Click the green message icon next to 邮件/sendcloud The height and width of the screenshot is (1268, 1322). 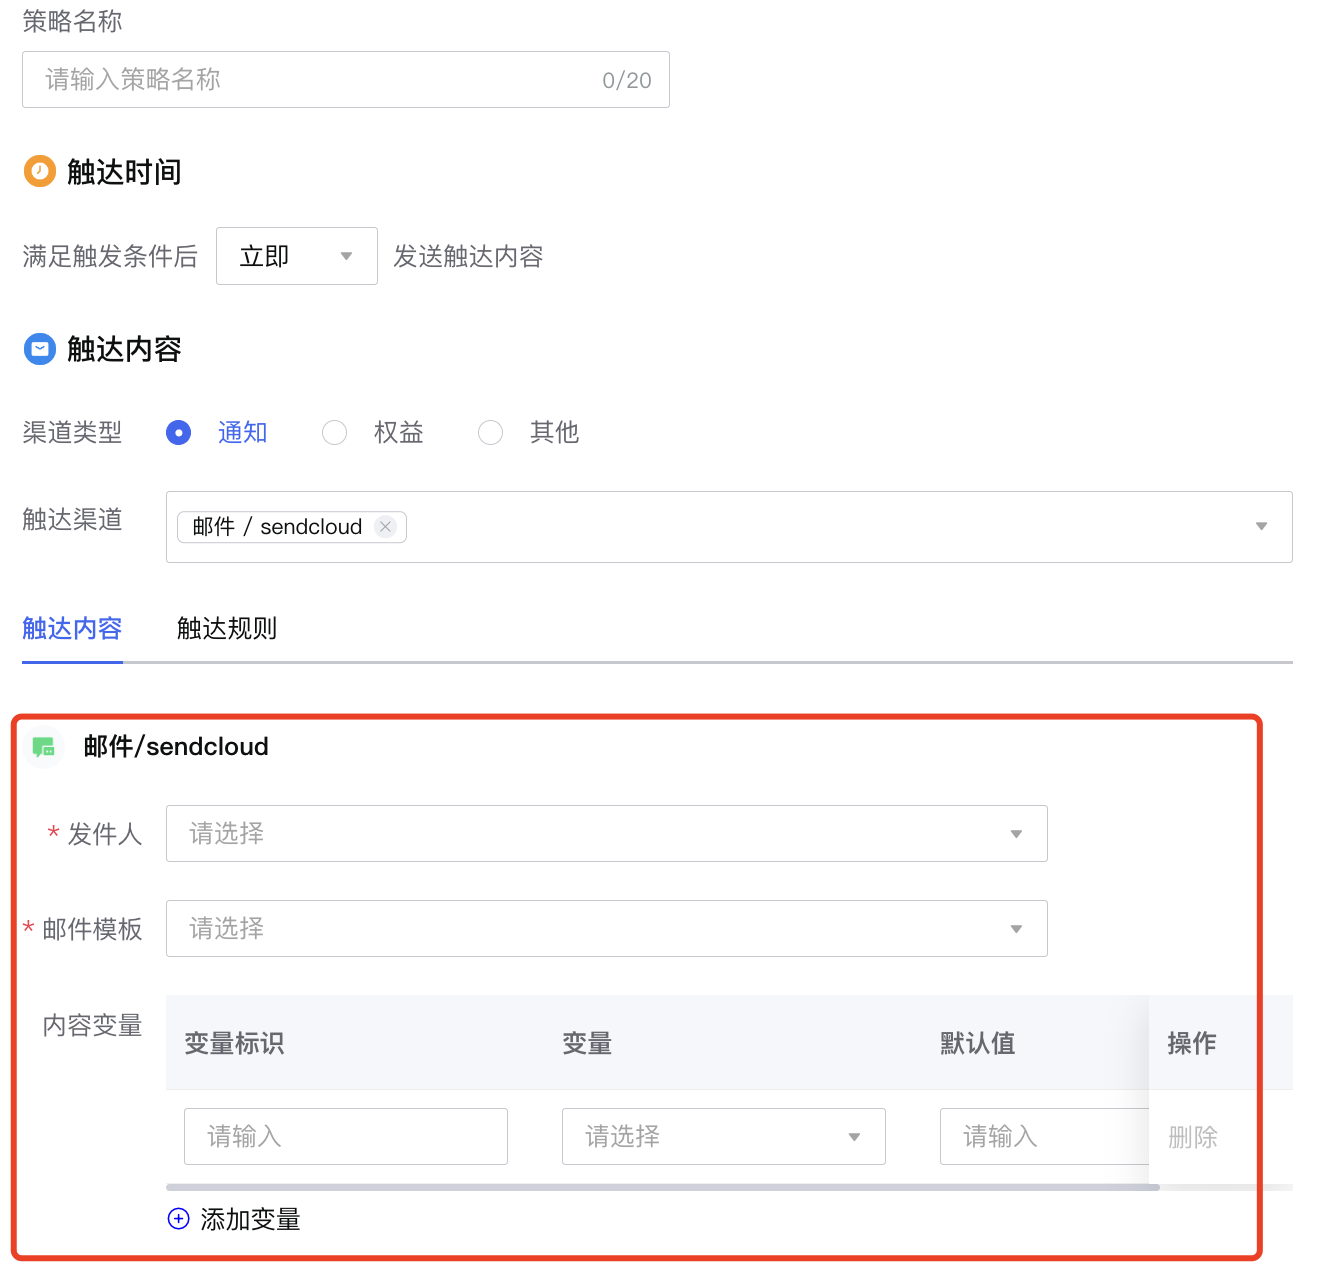click(43, 746)
